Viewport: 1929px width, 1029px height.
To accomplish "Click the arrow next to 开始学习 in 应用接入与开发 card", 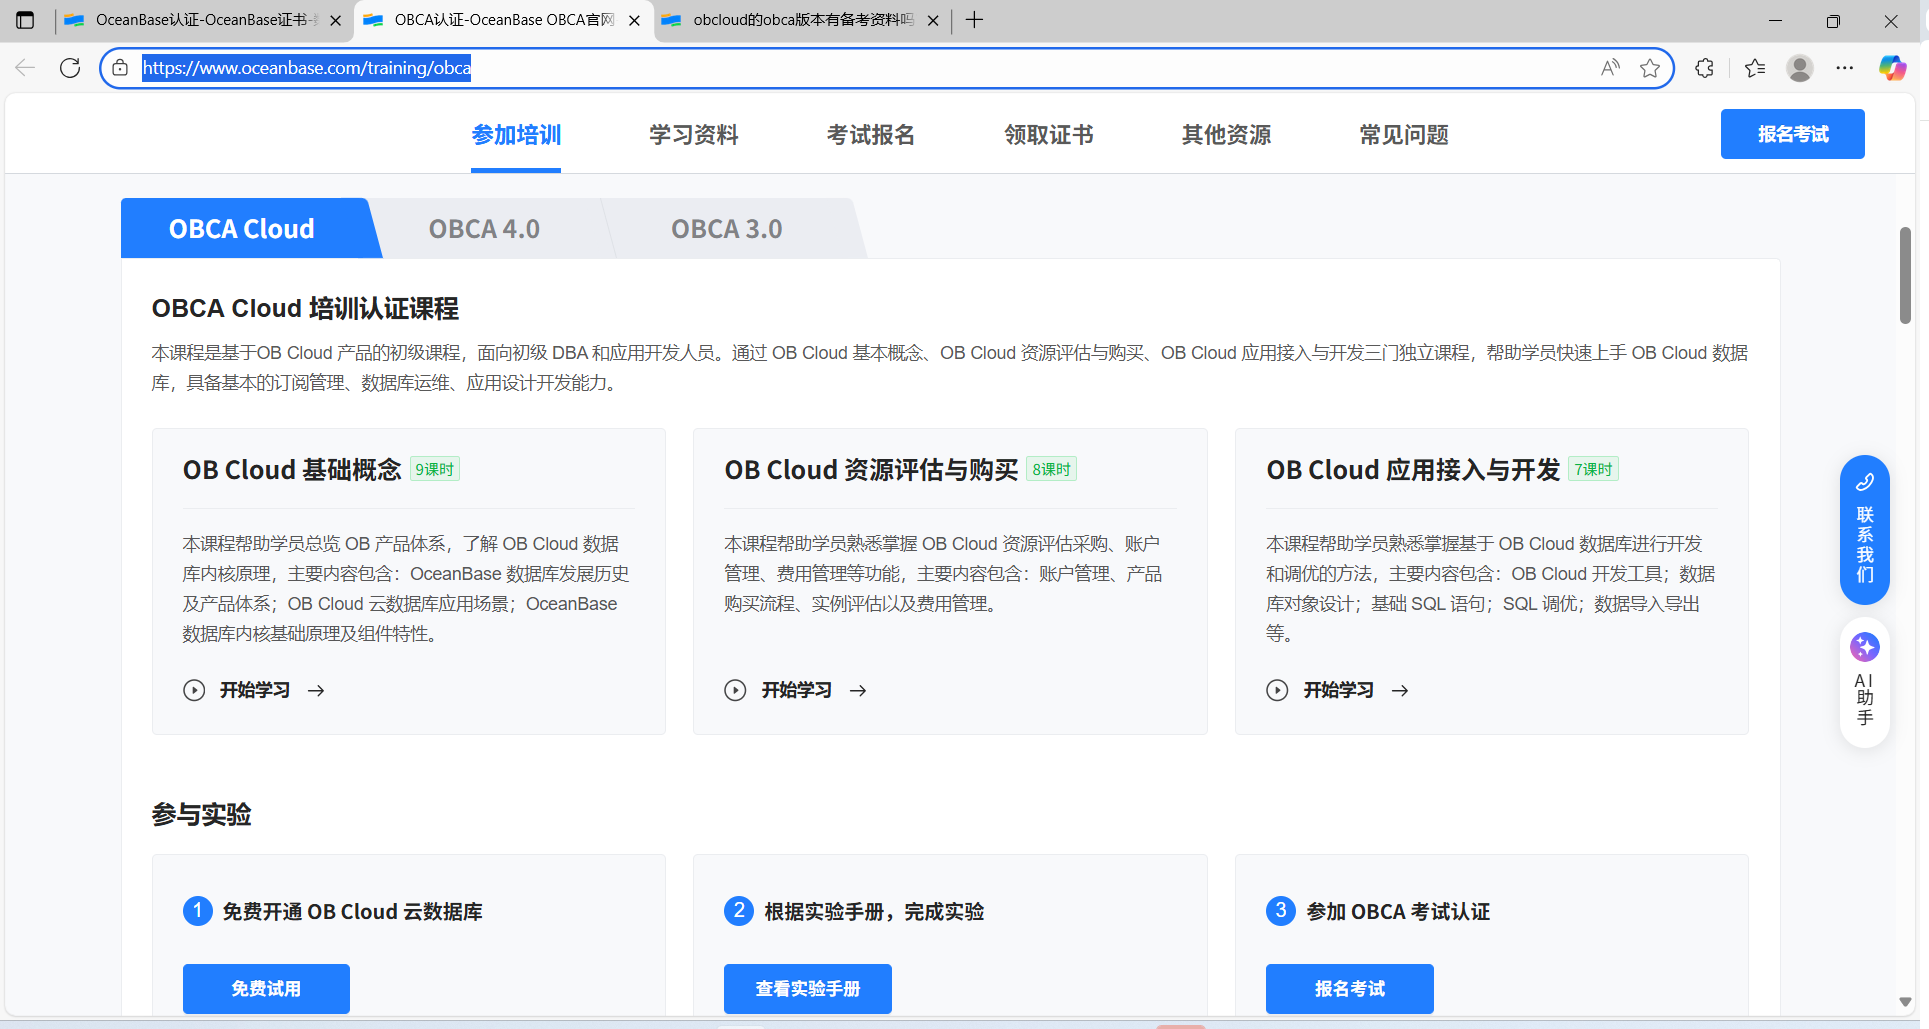I will point(1400,690).
